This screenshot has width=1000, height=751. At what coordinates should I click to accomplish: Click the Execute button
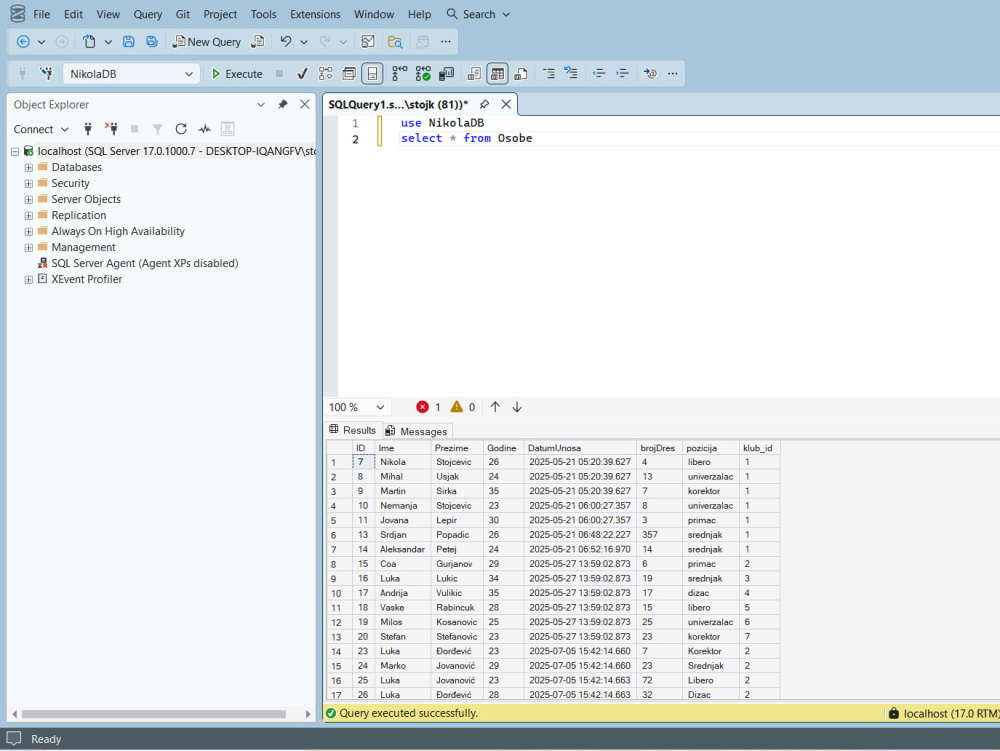pos(237,74)
